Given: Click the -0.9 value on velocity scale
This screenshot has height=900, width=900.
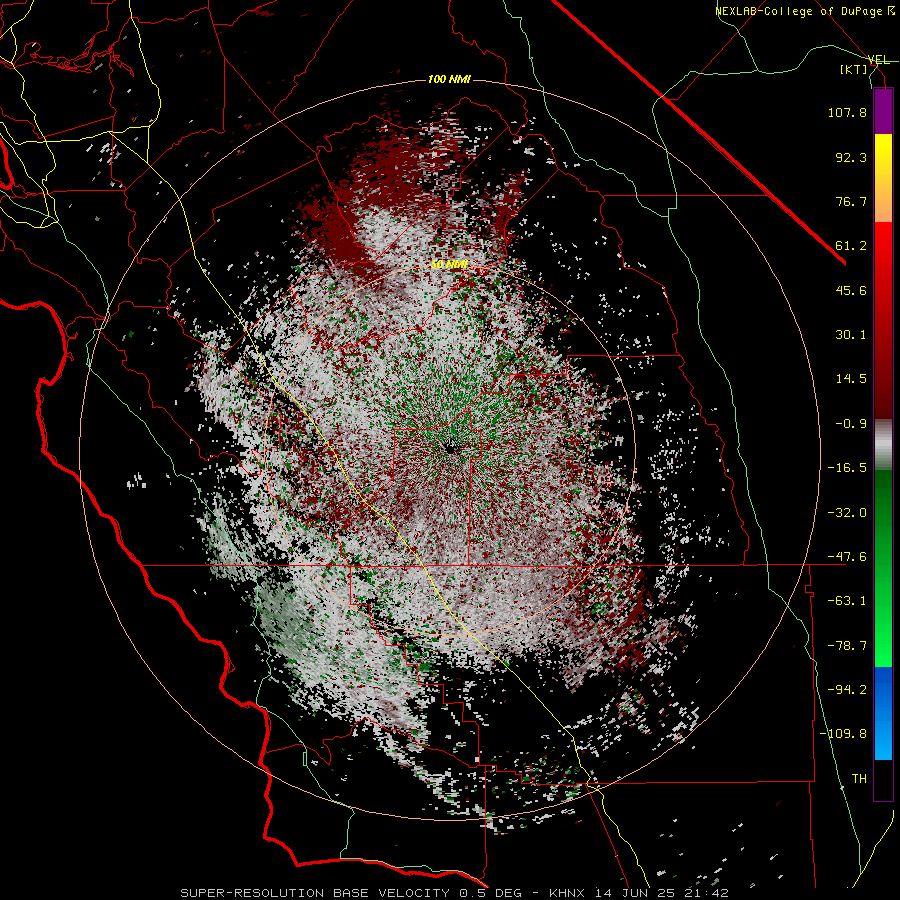Looking at the screenshot, I should pos(851,424).
